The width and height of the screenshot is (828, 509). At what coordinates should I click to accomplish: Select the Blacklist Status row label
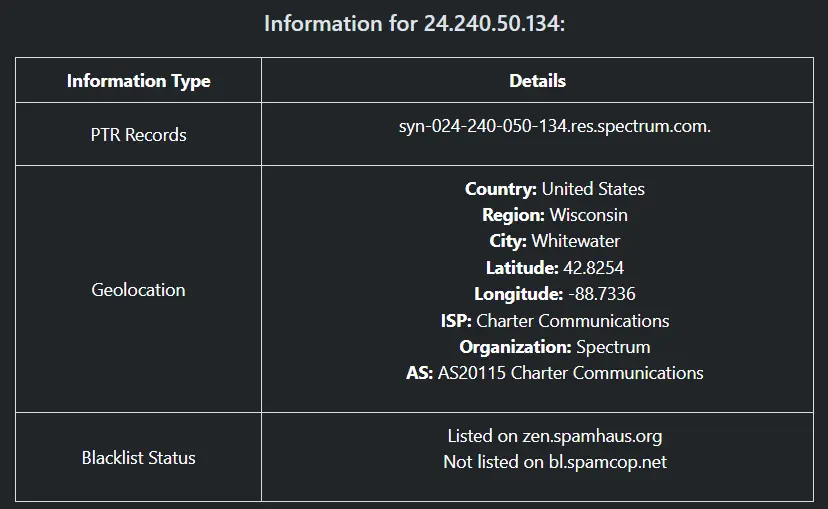pos(138,458)
